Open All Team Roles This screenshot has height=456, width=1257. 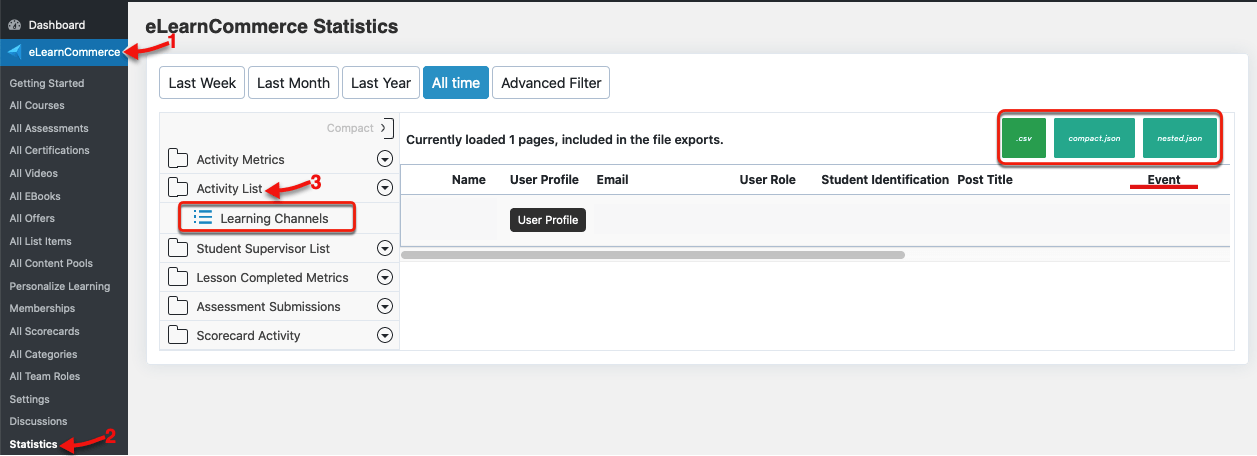pyautogui.click(x=45, y=376)
